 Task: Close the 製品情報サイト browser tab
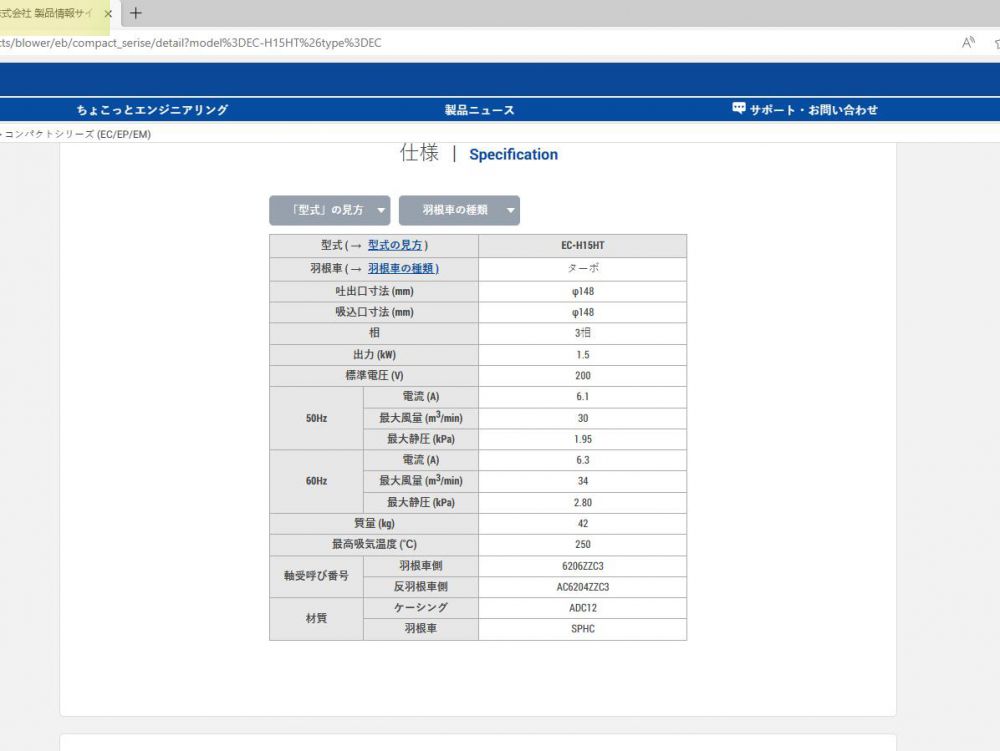108,14
